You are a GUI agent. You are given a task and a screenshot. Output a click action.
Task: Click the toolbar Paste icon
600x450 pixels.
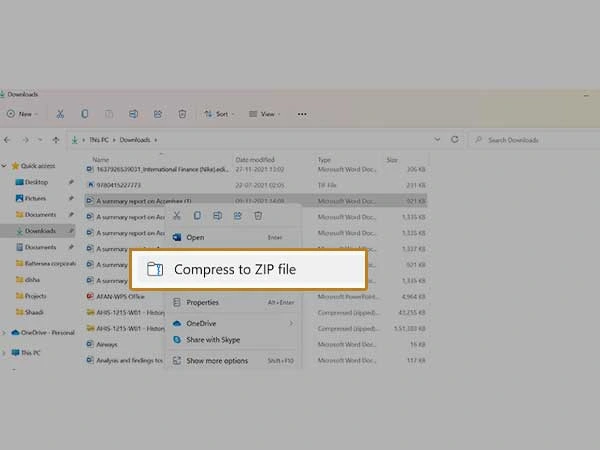(109, 114)
